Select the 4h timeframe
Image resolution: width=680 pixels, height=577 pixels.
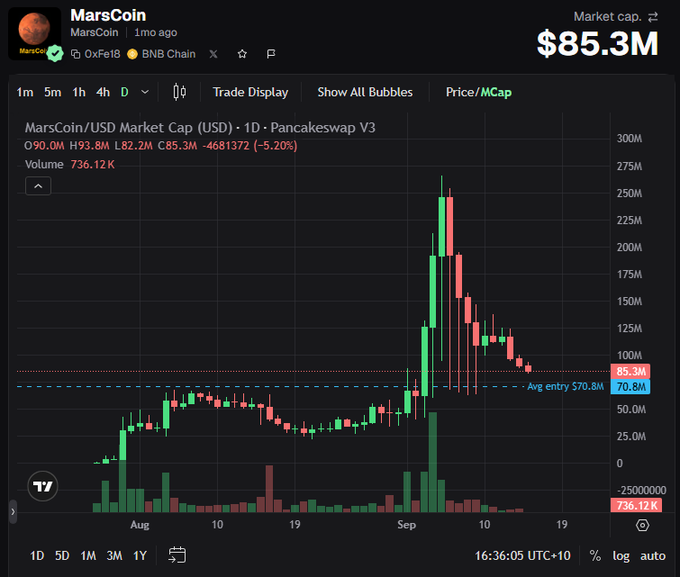pyautogui.click(x=103, y=92)
